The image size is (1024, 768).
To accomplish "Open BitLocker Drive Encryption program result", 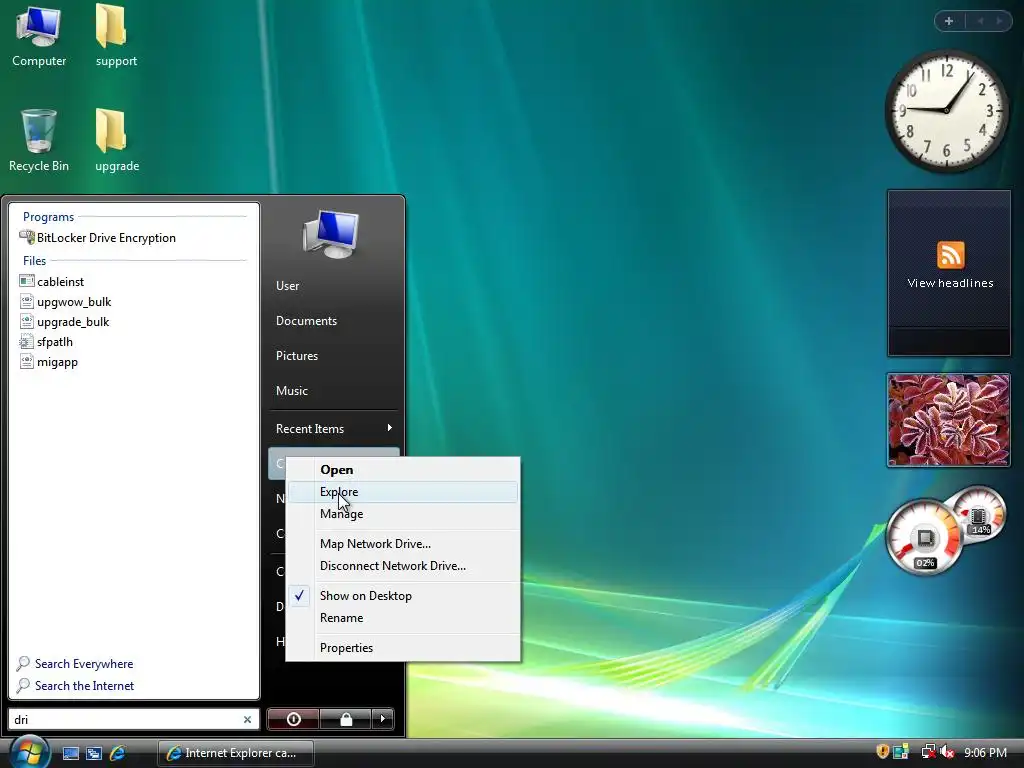I will point(98,238).
